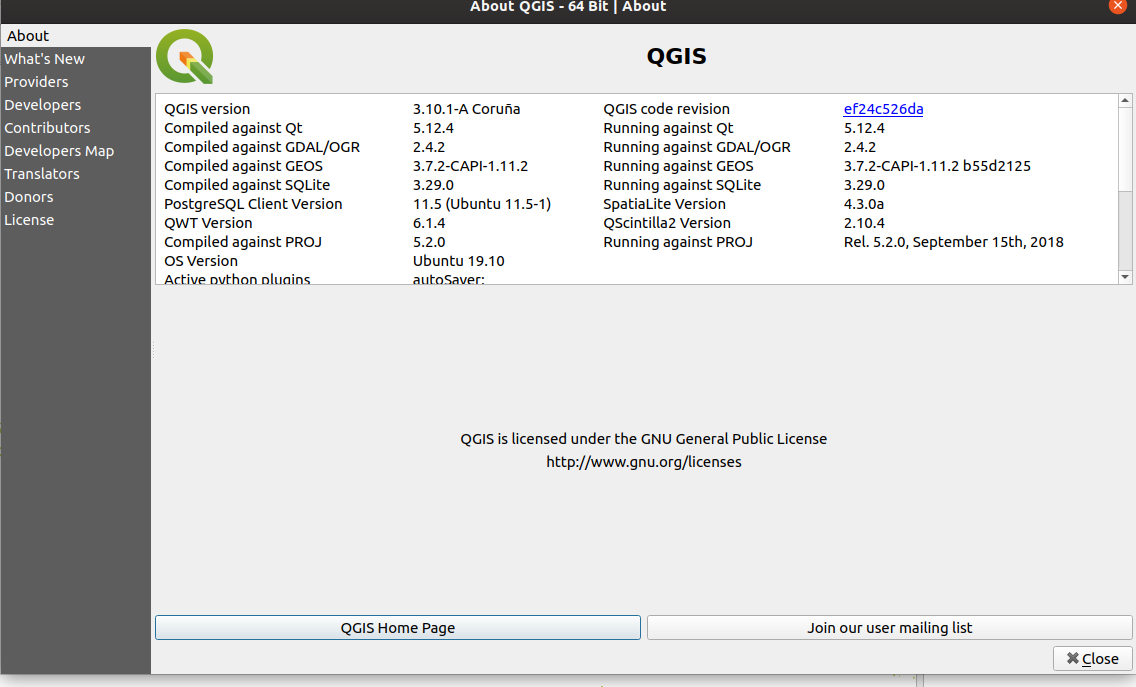Image resolution: width=1136 pixels, height=687 pixels.
Task: Select the About section in sidebar
Action: click(28, 35)
